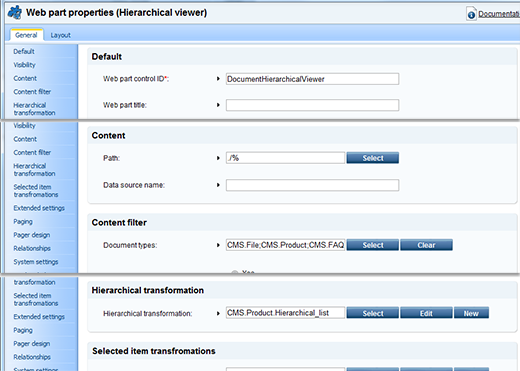Click the arrow beside the Path field

click(218, 158)
